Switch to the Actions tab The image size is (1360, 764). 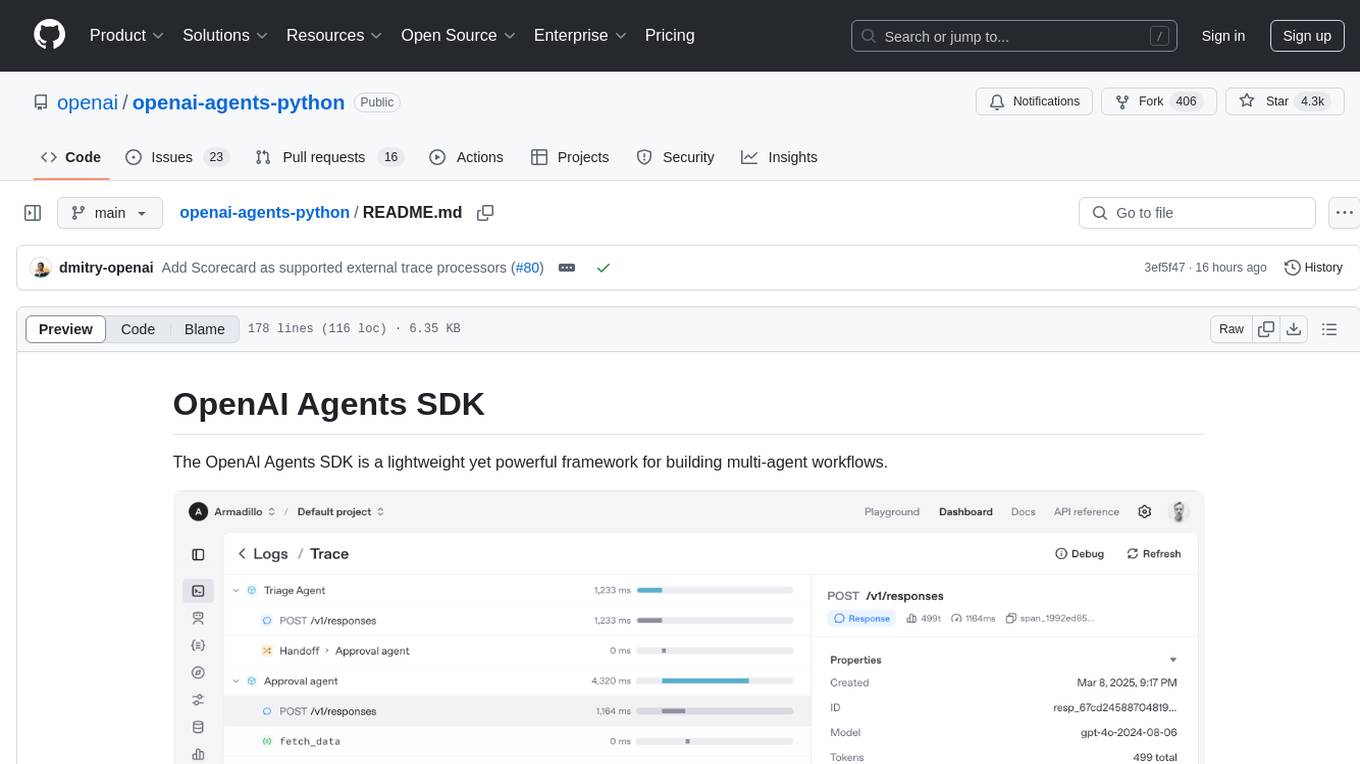(x=466, y=157)
